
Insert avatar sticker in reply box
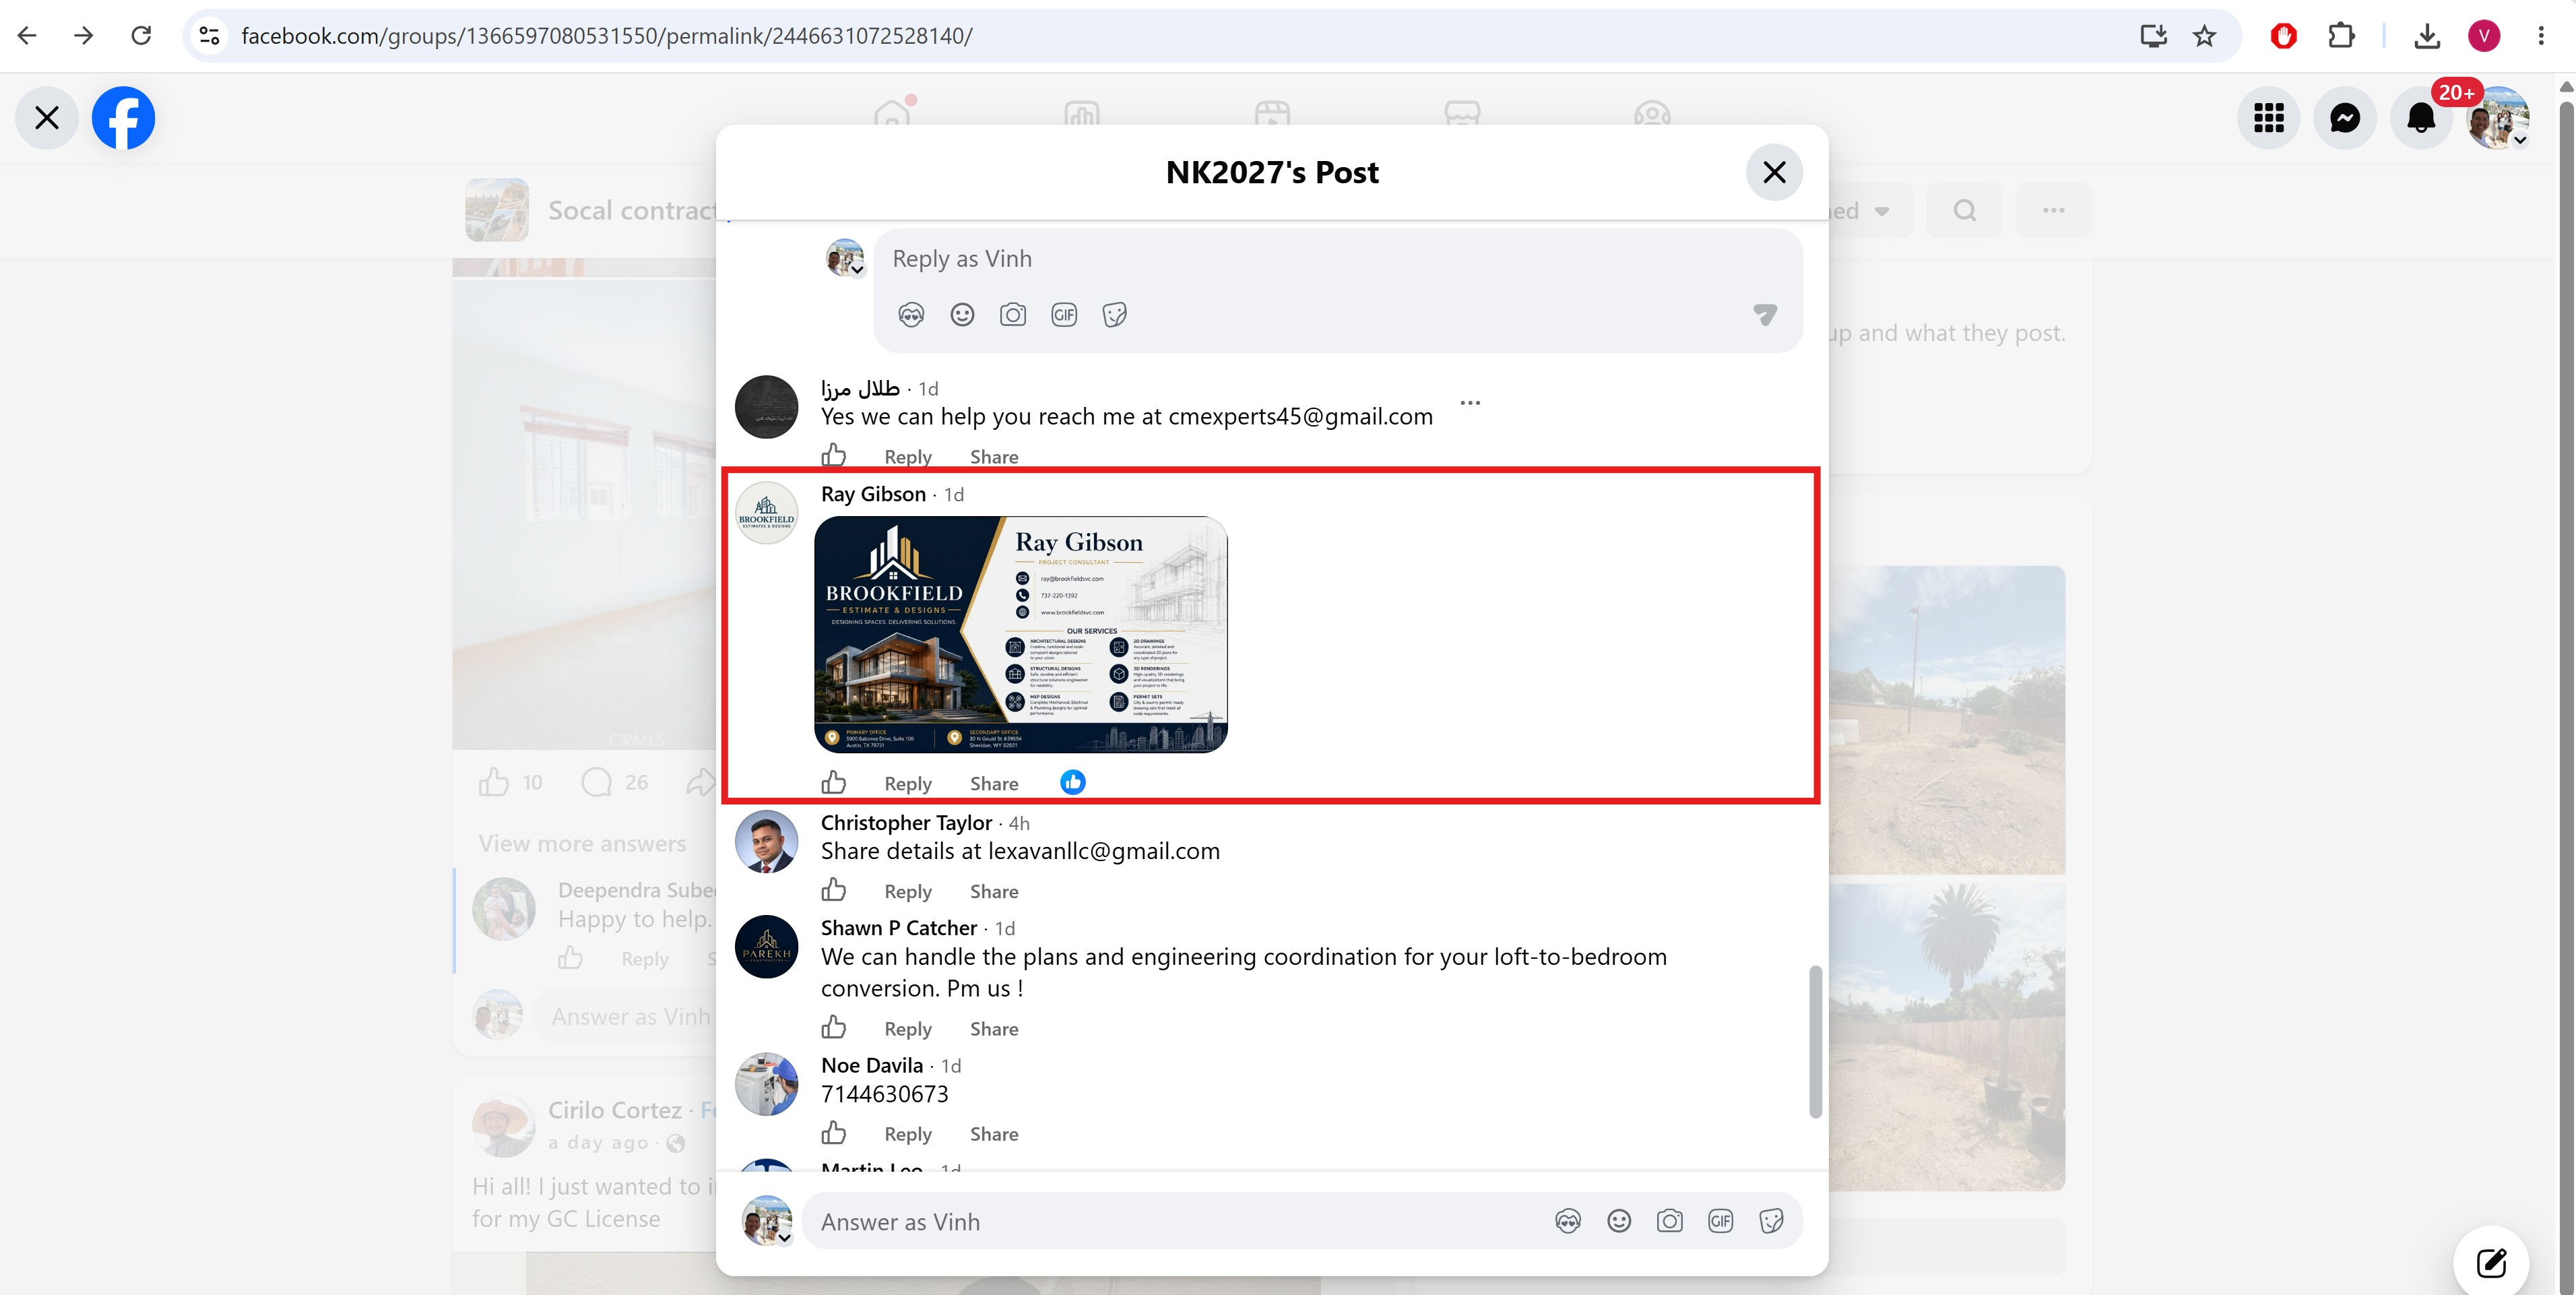pos(911,315)
